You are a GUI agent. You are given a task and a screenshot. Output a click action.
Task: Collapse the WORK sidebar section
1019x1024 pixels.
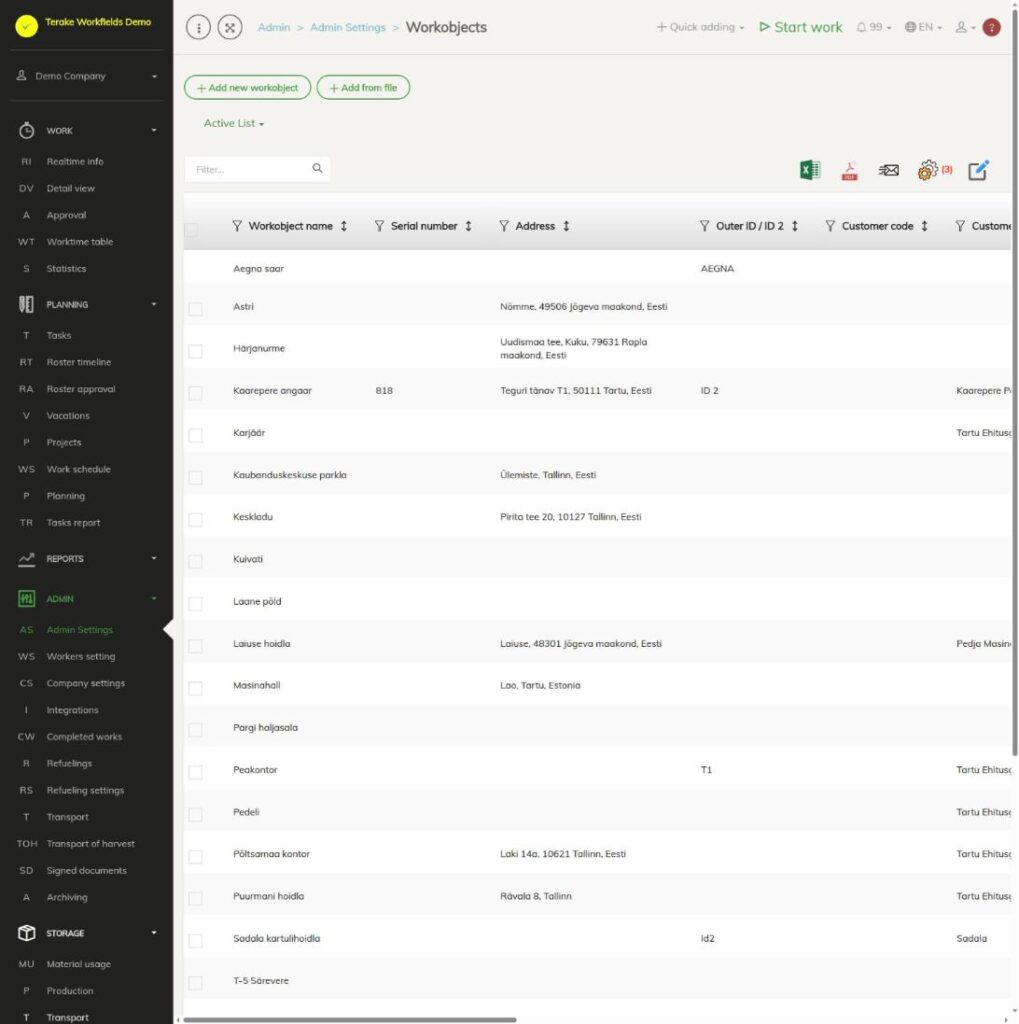pyautogui.click(x=154, y=131)
